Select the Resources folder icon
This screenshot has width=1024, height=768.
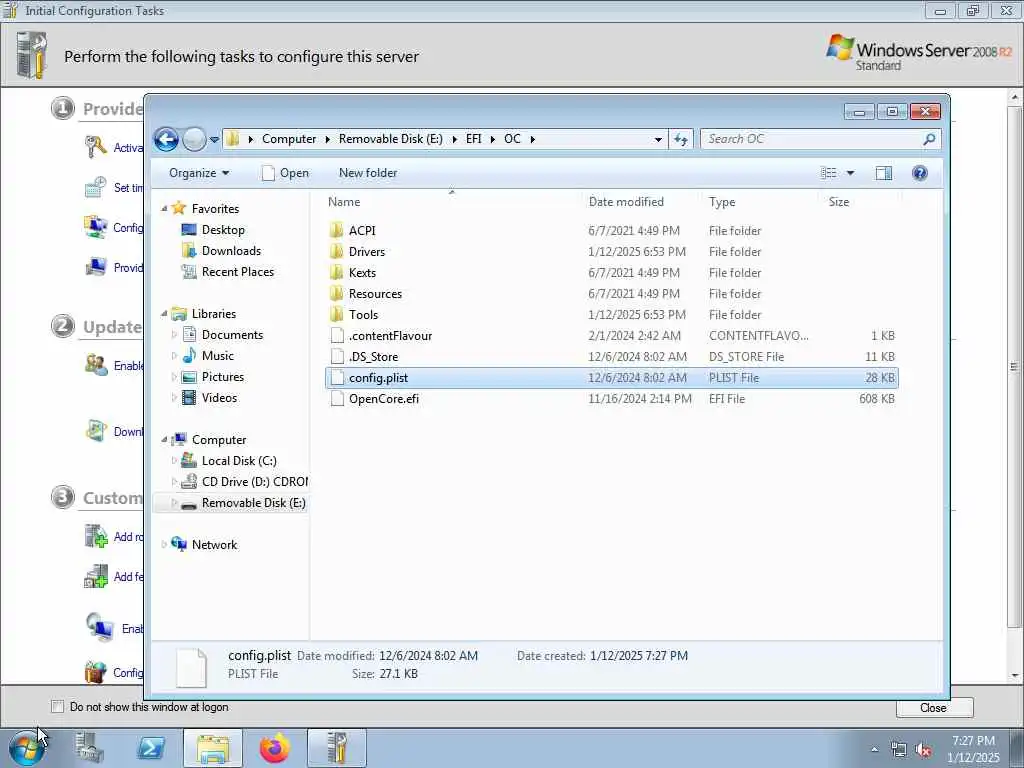point(337,294)
